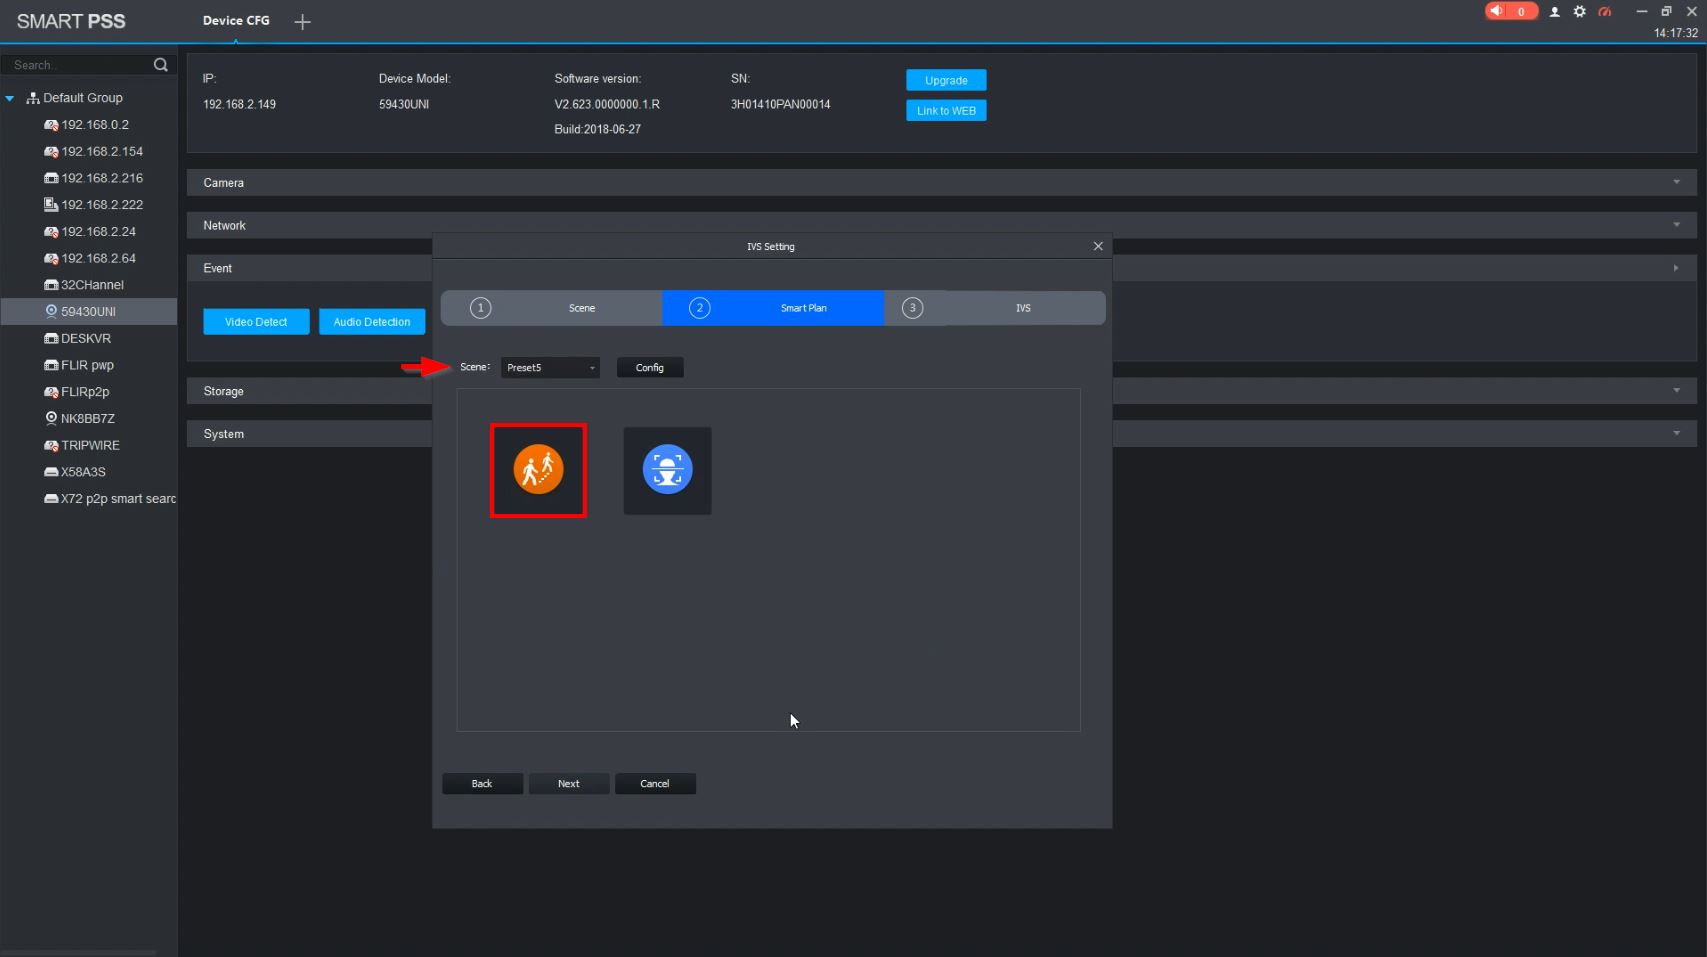Open the Scene preset dropdown

(550, 368)
